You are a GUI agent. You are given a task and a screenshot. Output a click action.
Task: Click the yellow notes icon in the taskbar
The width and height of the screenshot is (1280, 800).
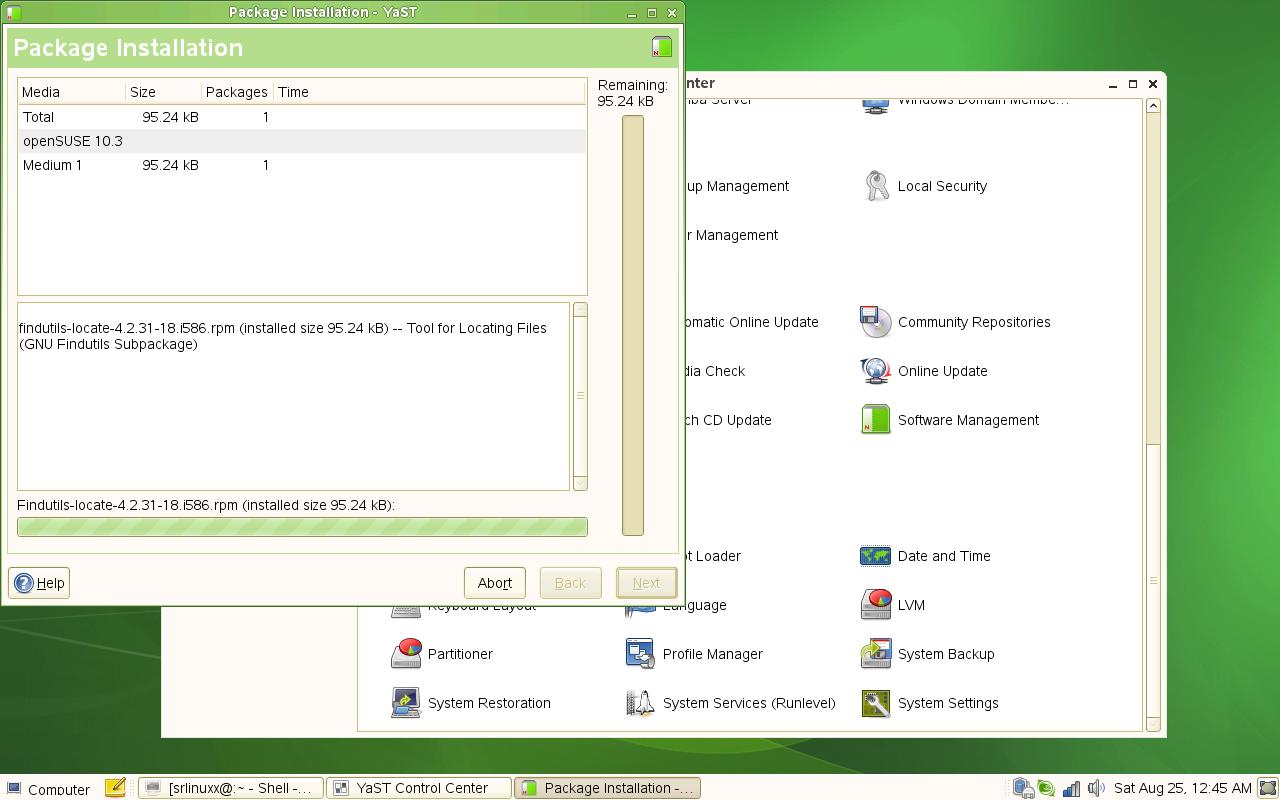115,788
